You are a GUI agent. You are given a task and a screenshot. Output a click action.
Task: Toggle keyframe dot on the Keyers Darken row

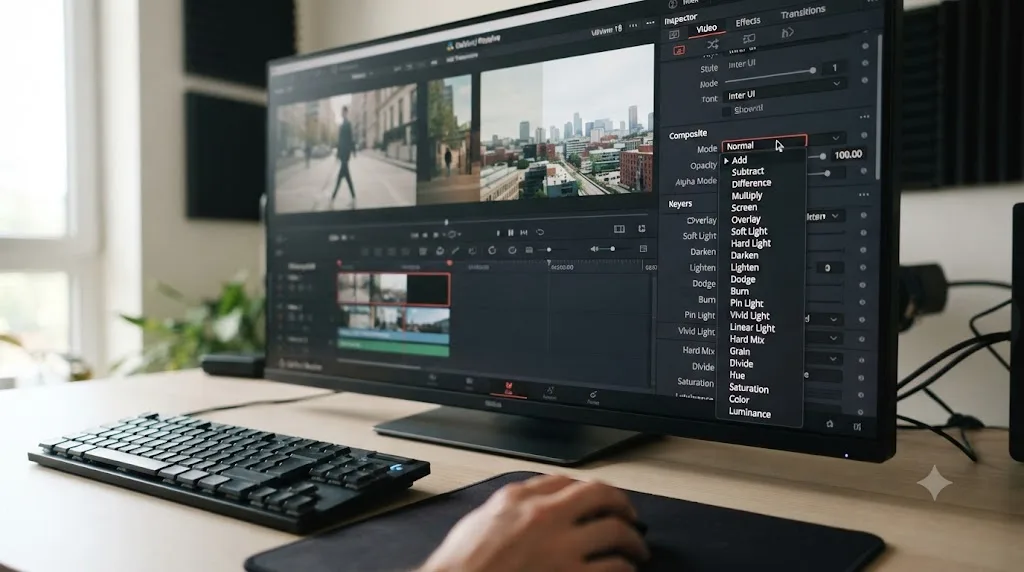863,249
